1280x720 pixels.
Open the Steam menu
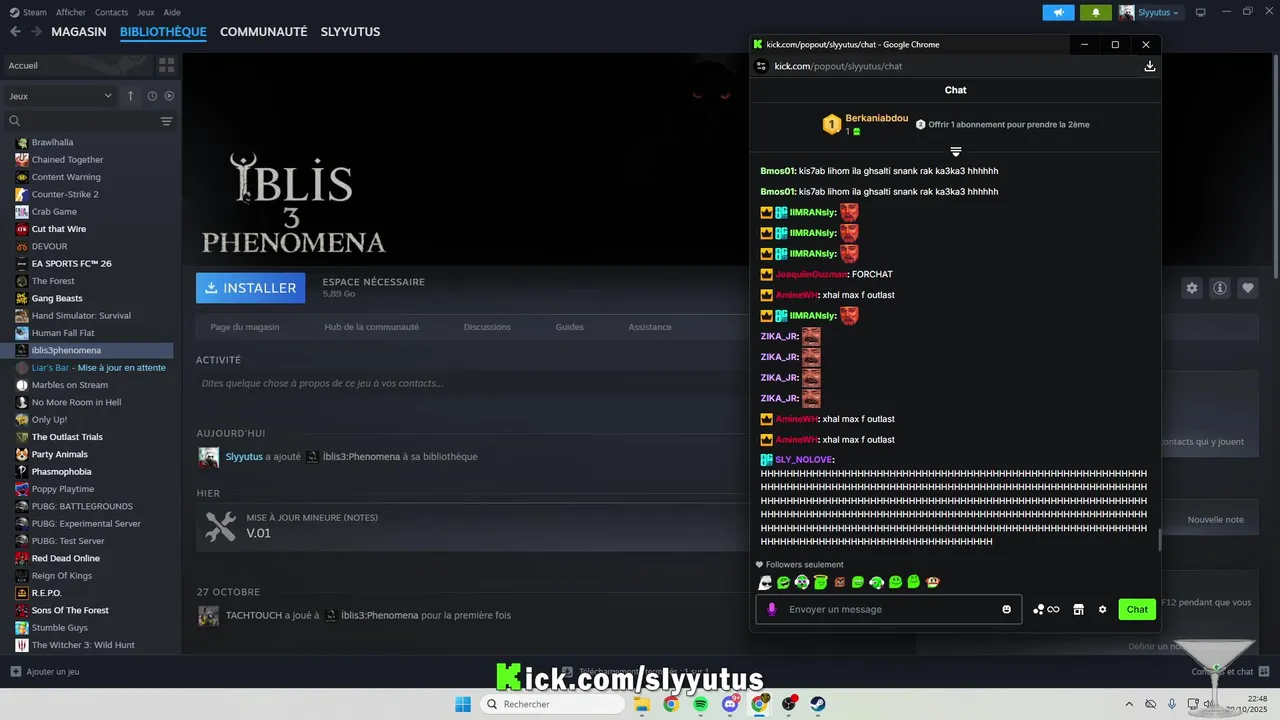pyautogui.click(x=28, y=12)
